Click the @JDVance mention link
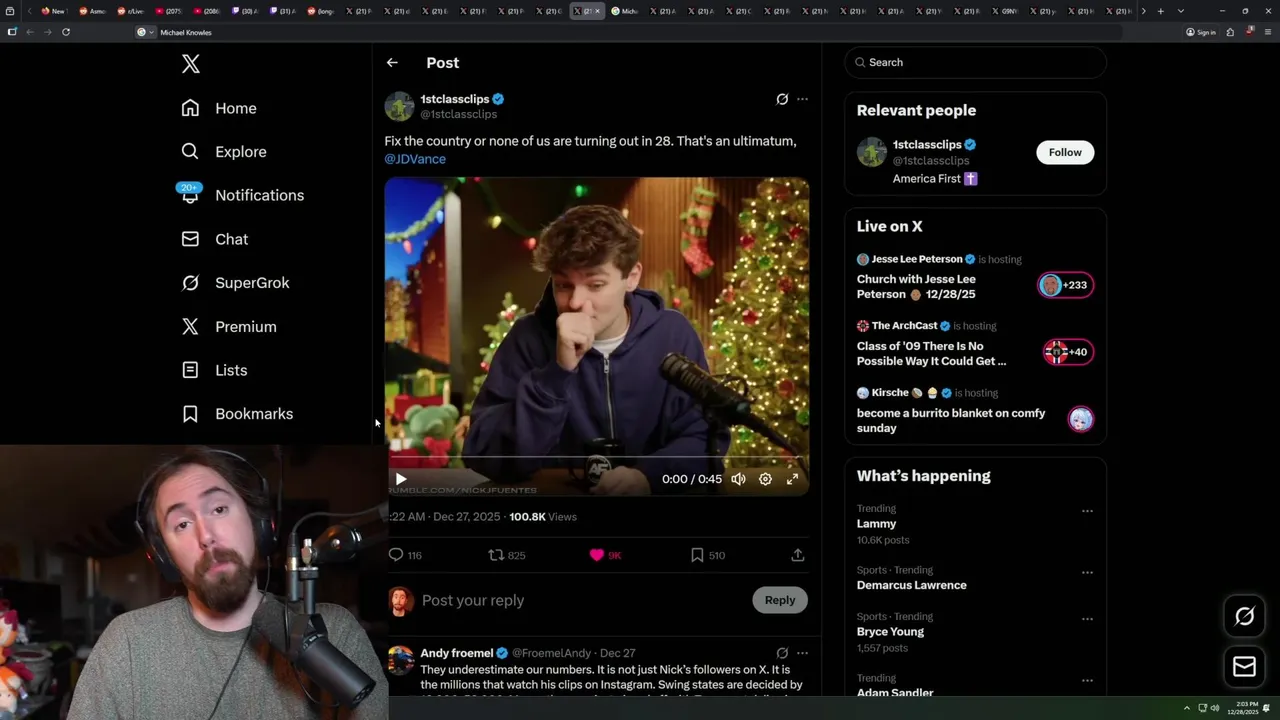Screen dimensions: 1280x720 415,159
